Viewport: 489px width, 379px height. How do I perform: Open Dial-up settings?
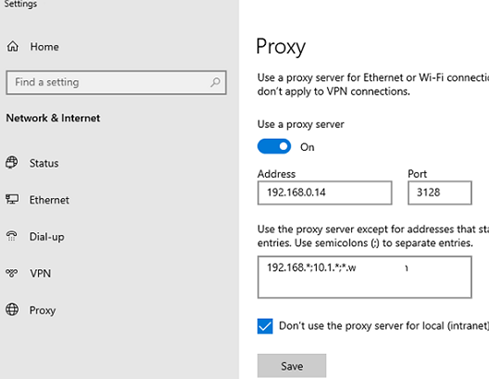pyautogui.click(x=47, y=237)
